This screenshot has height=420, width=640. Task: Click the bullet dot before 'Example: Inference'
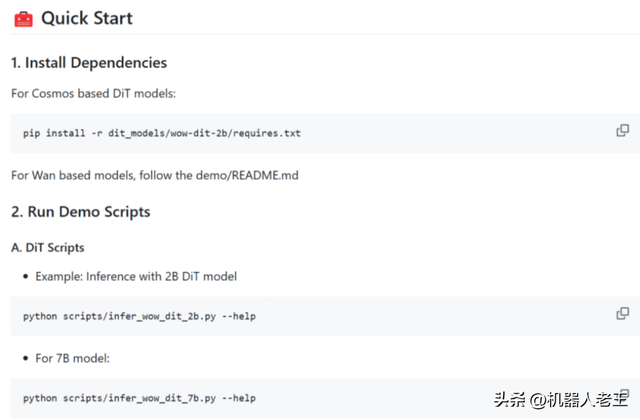[25, 276]
